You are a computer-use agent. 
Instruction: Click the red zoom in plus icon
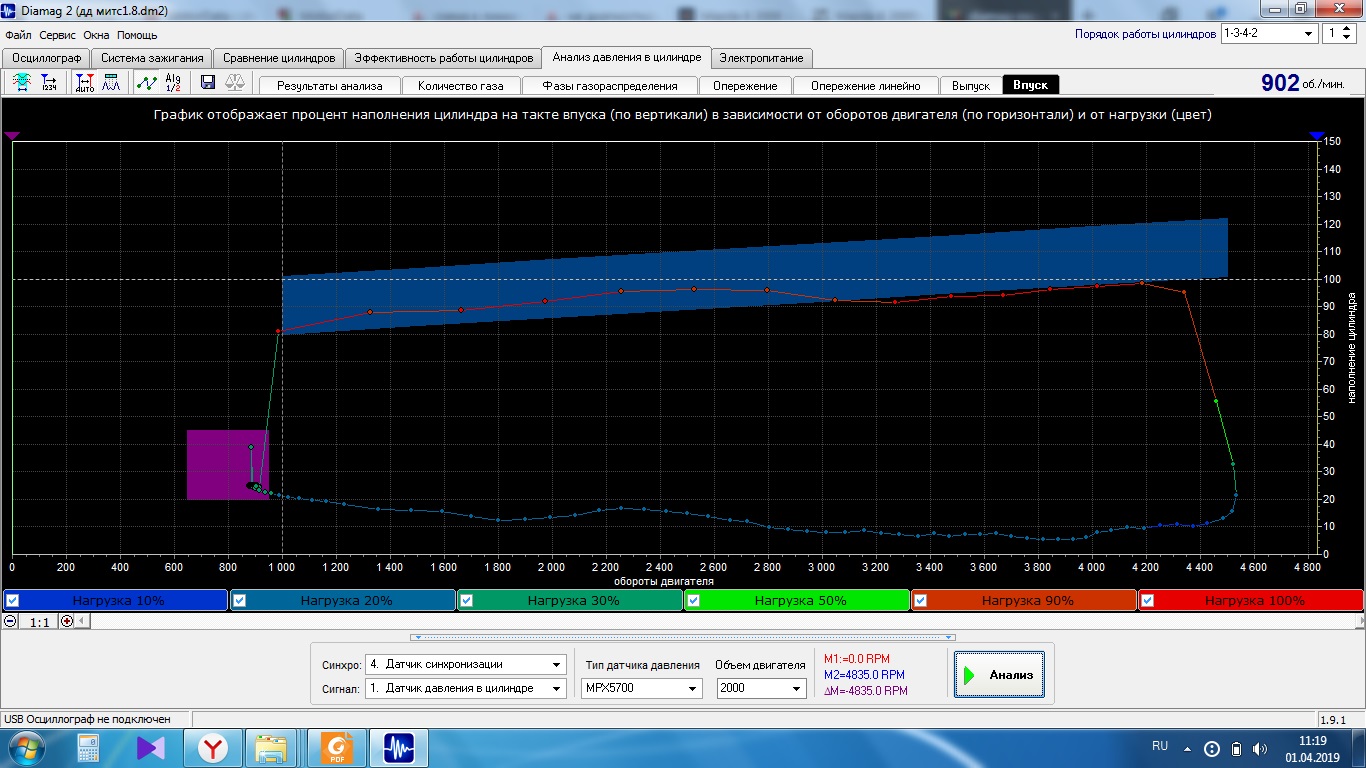(67, 621)
